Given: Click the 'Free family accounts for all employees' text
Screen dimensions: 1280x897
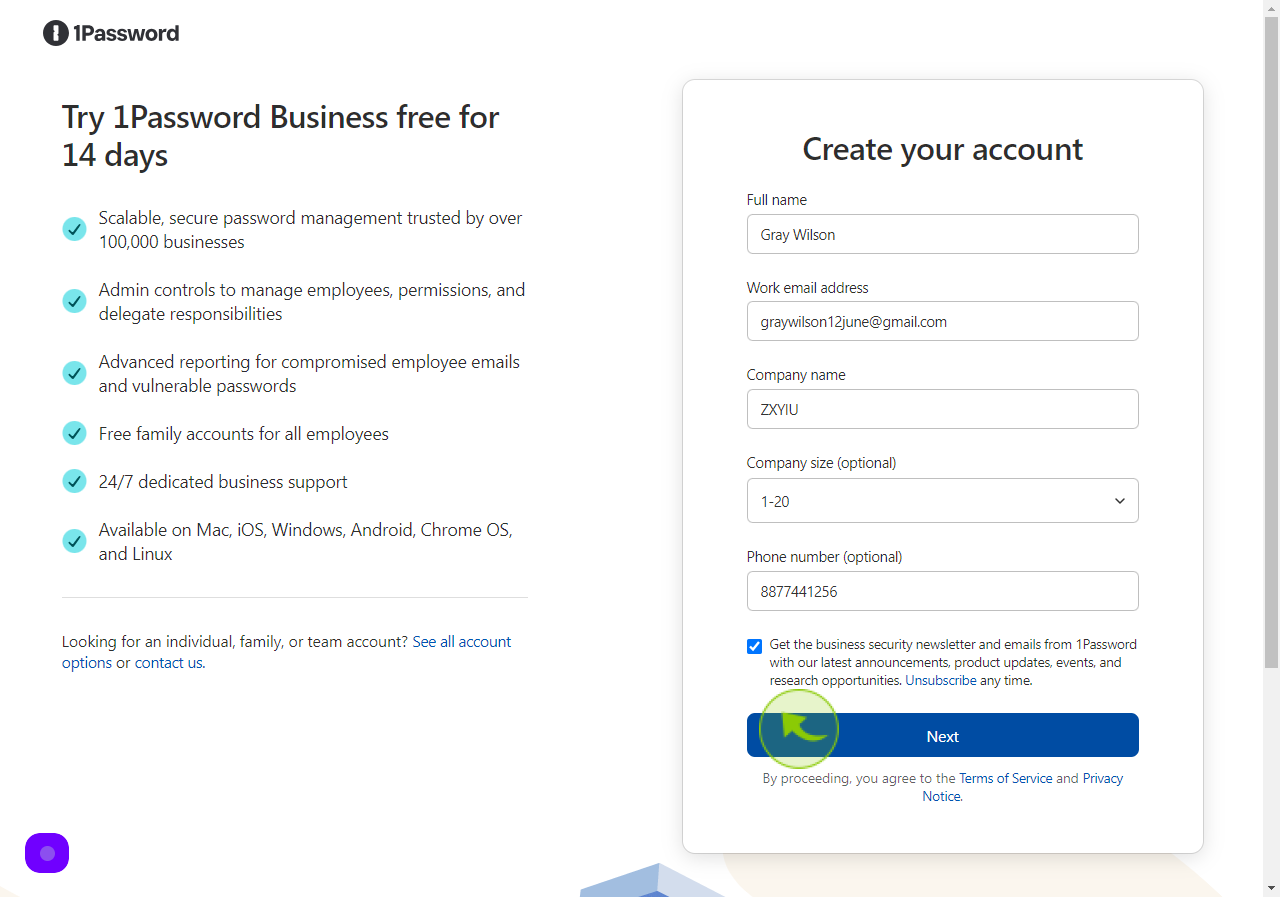Looking at the screenshot, I should point(244,434).
